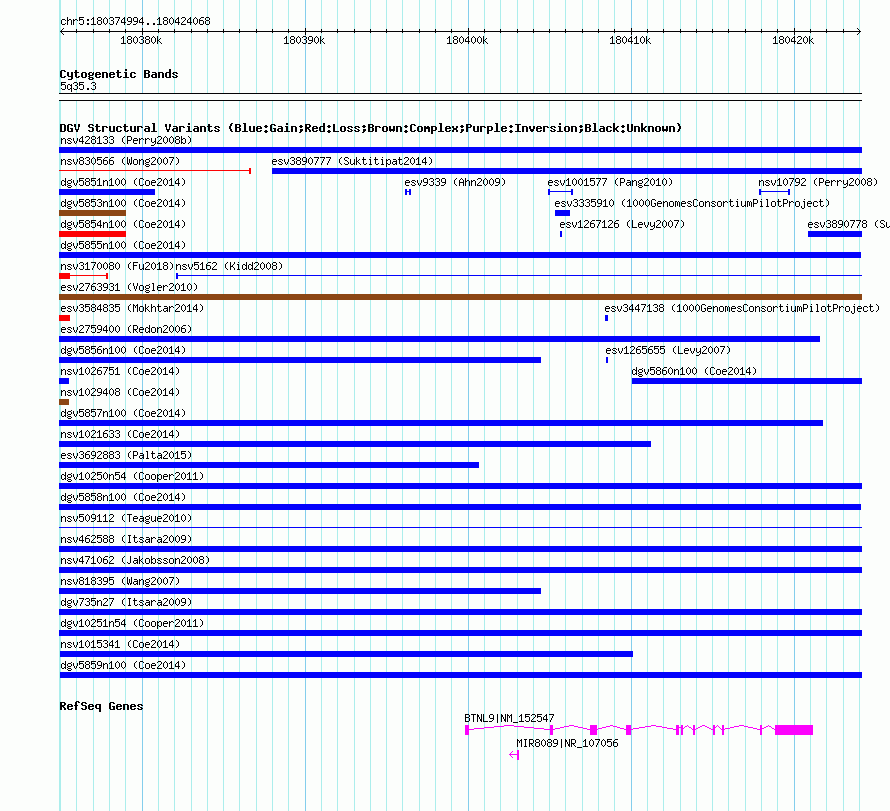Screen dimensions: 890x811
Task: Click the chr5:180374994..180424068 coordinates label
Action: (x=135, y=22)
